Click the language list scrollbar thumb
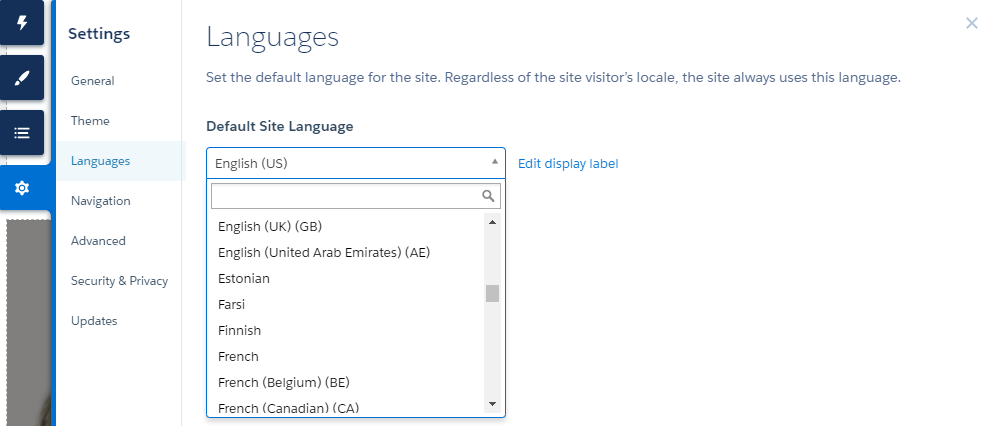Image resolution: width=991 pixels, height=426 pixels. pos(492,293)
